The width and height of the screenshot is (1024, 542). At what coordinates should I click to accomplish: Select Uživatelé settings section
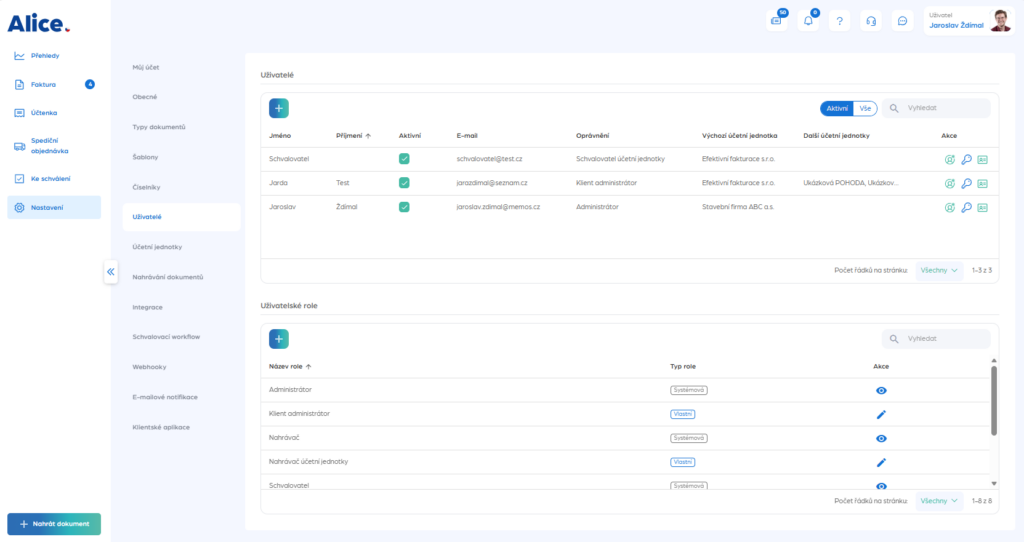(x=182, y=217)
